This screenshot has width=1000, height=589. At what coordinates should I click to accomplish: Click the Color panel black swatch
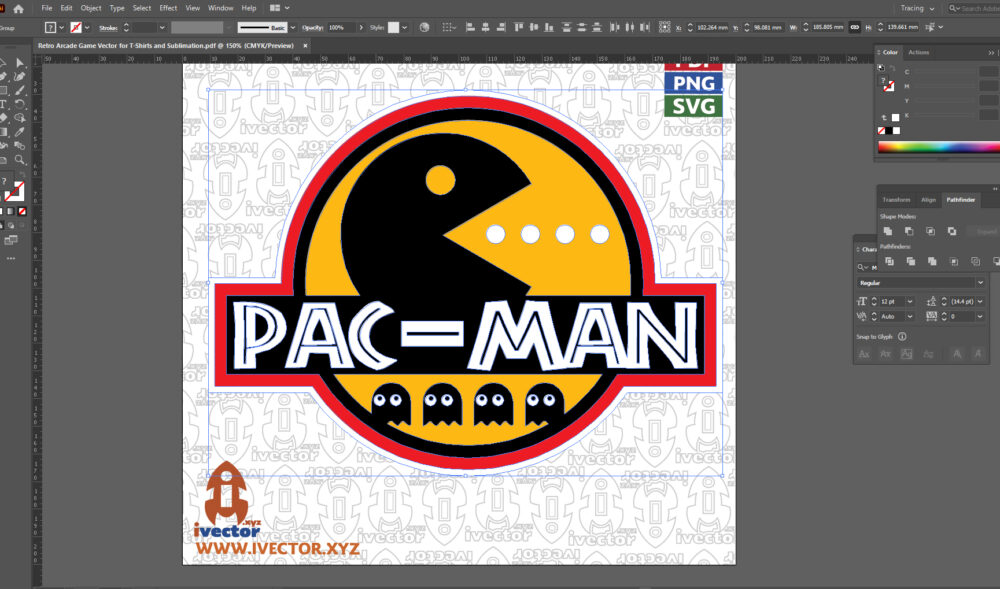(888, 131)
